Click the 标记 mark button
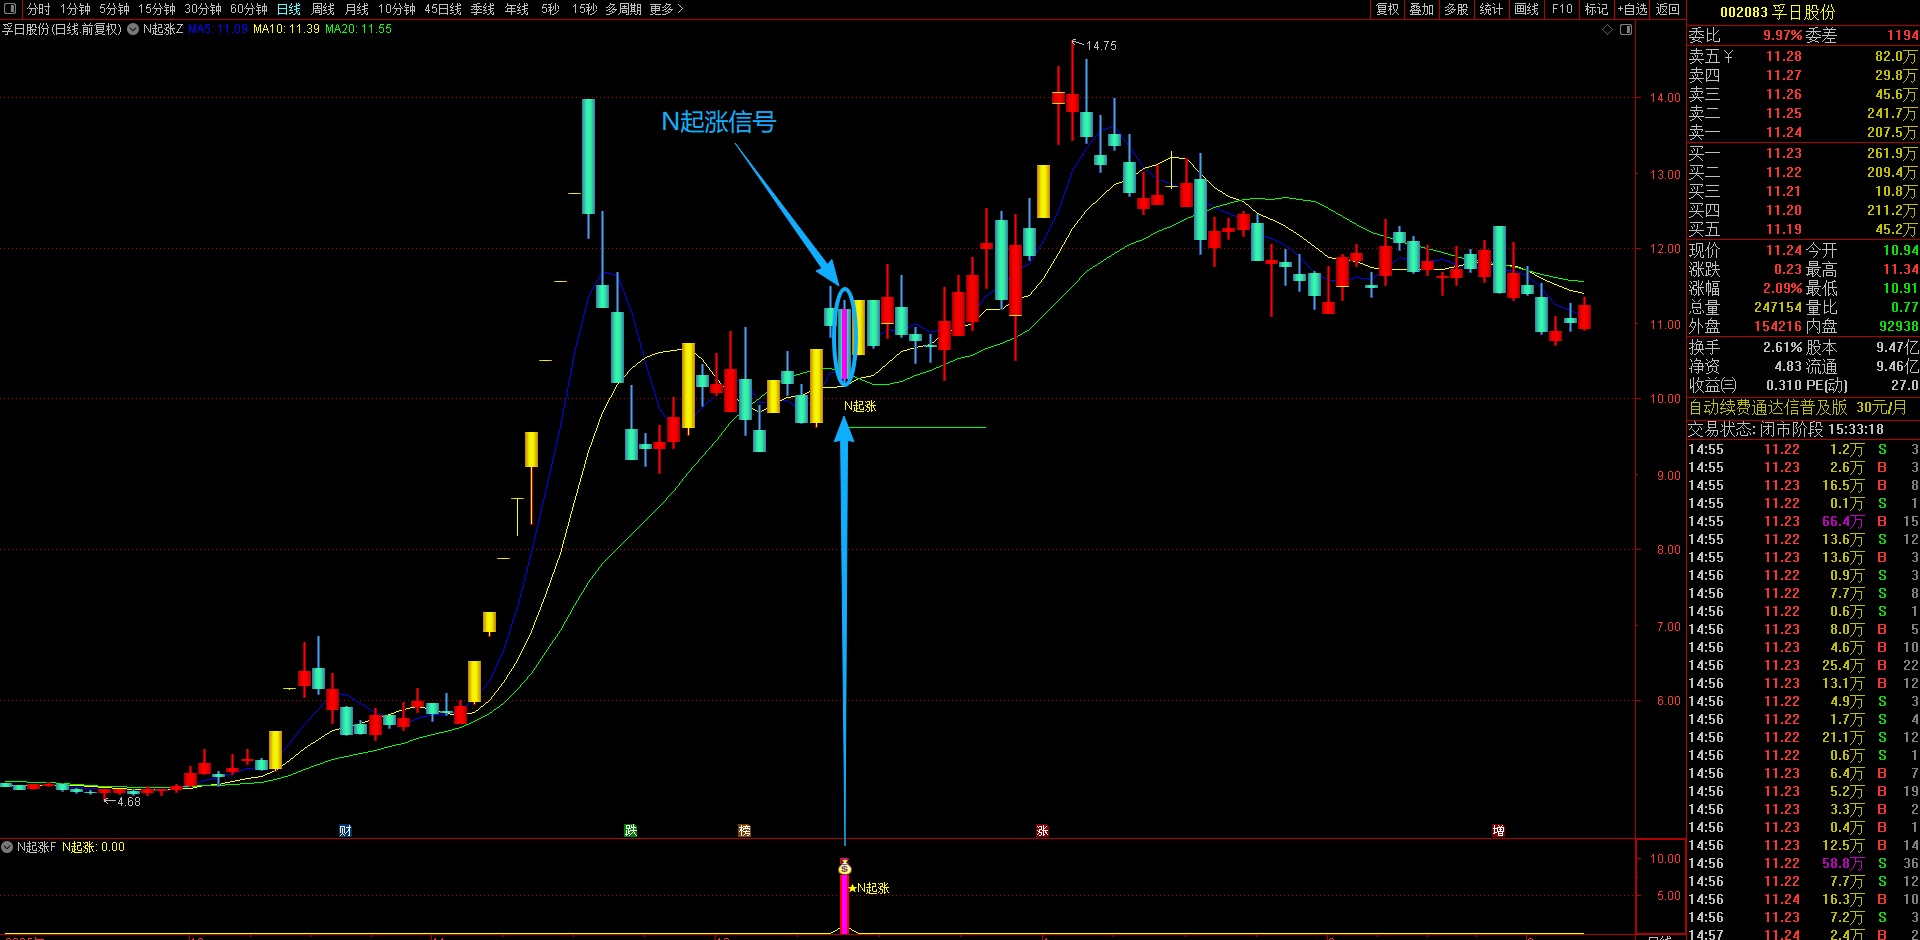The image size is (1920, 940). coord(1596,9)
